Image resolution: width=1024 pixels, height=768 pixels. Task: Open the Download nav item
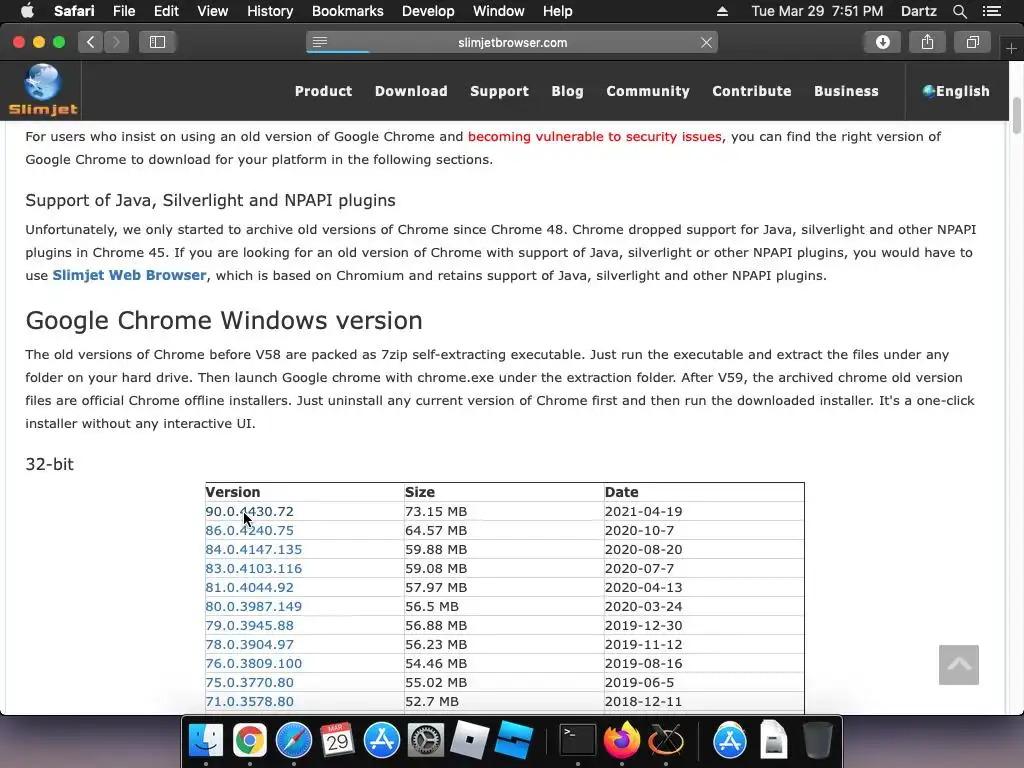(411, 91)
